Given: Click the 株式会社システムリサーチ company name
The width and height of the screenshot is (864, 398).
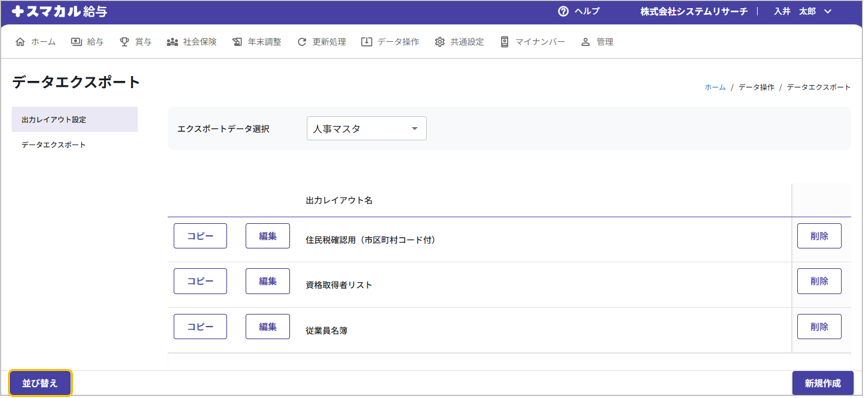Looking at the screenshot, I should click(694, 11).
